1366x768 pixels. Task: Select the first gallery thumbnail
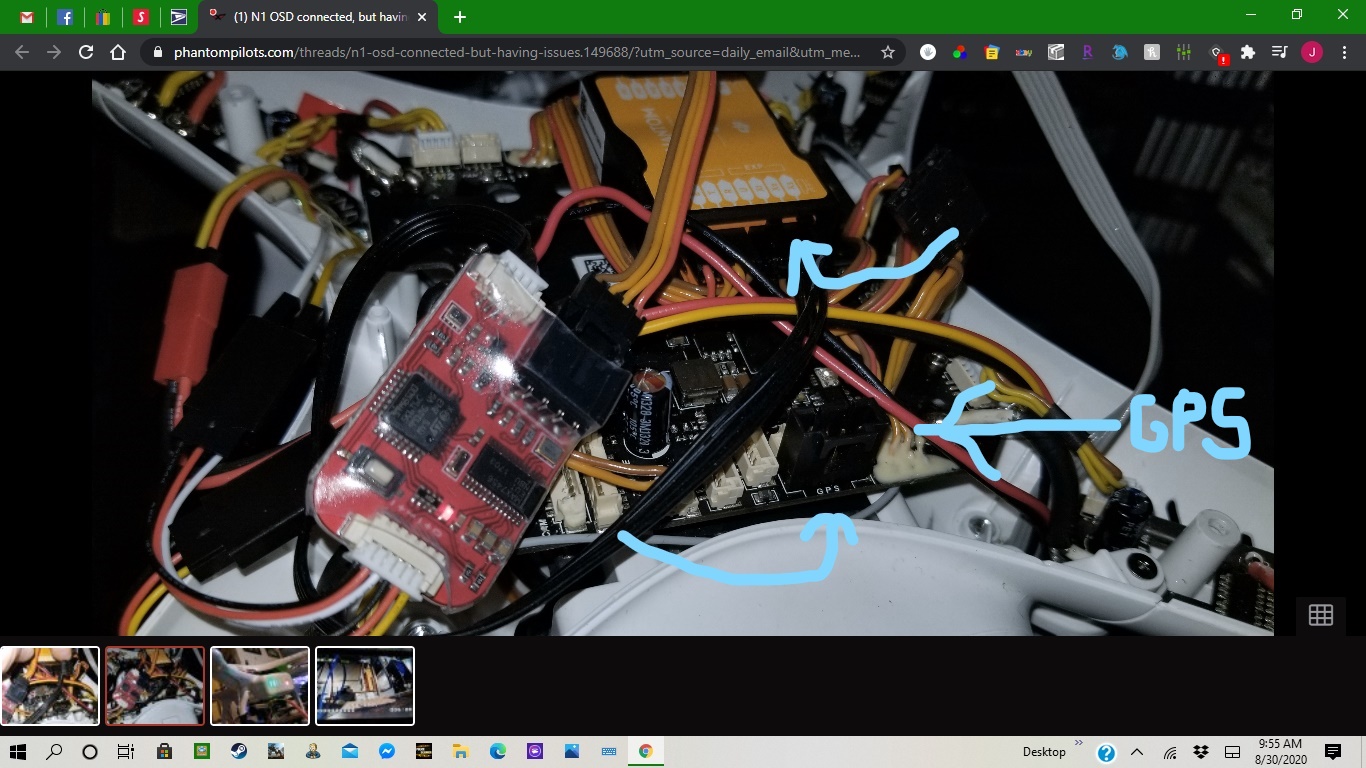click(x=50, y=685)
